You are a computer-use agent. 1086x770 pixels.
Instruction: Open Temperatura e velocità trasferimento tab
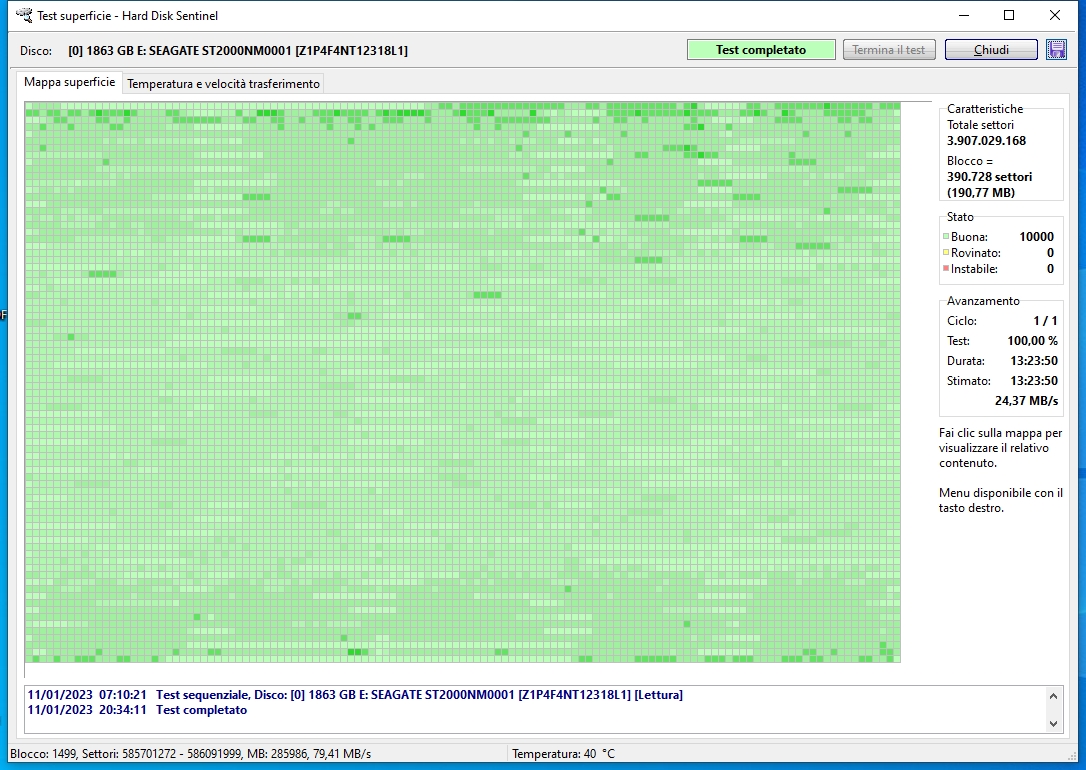click(x=223, y=84)
